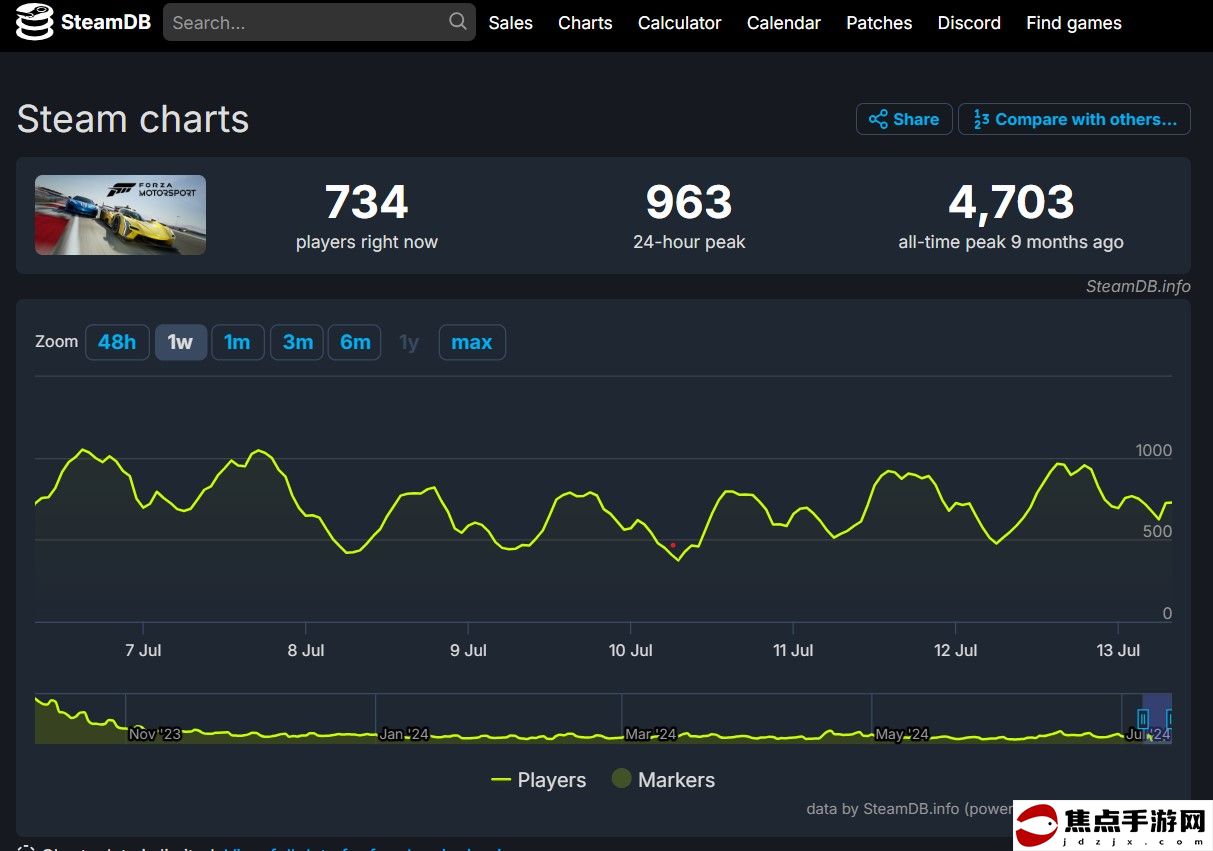Click the Jan '24 navigator label

click(404, 734)
